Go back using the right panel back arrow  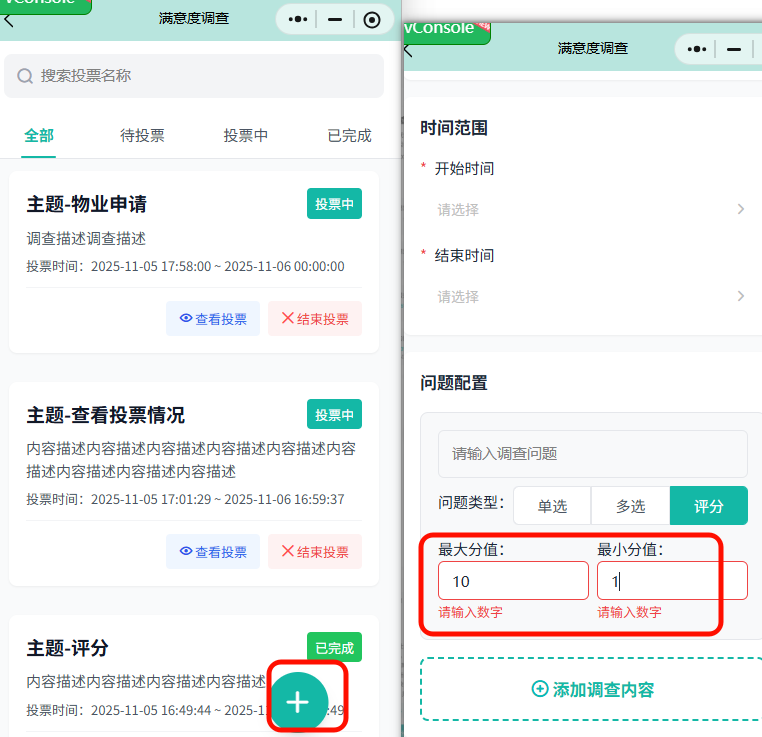(x=409, y=51)
